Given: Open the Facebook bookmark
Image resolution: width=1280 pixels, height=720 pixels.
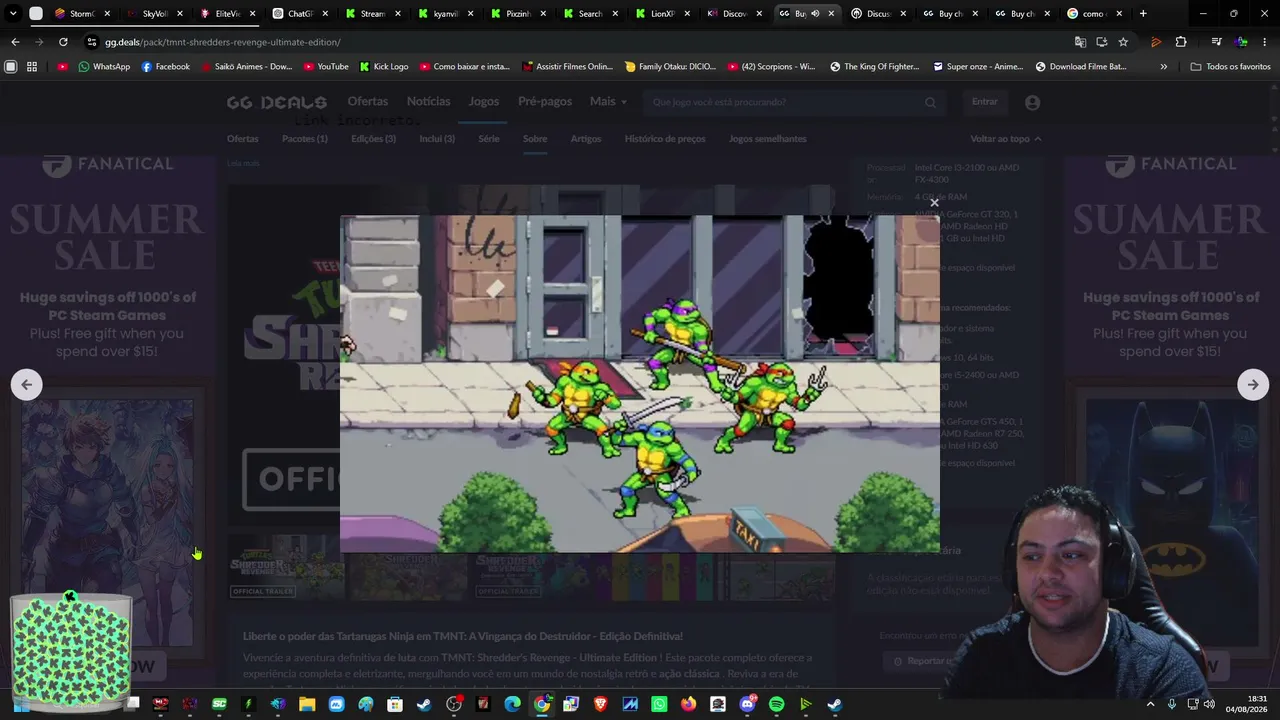Looking at the screenshot, I should point(165,66).
